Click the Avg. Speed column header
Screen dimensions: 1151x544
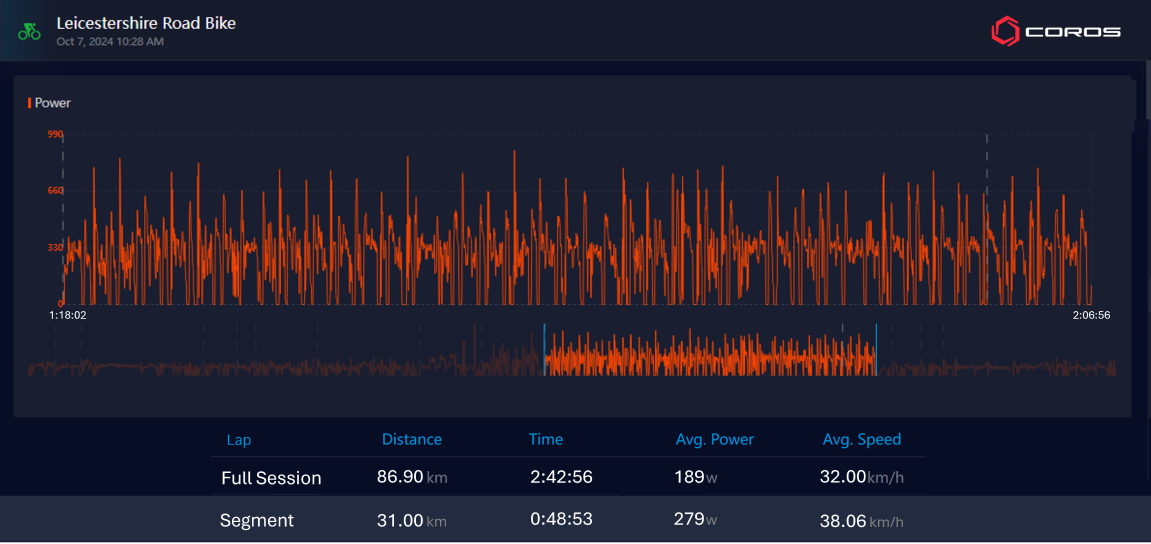861,440
